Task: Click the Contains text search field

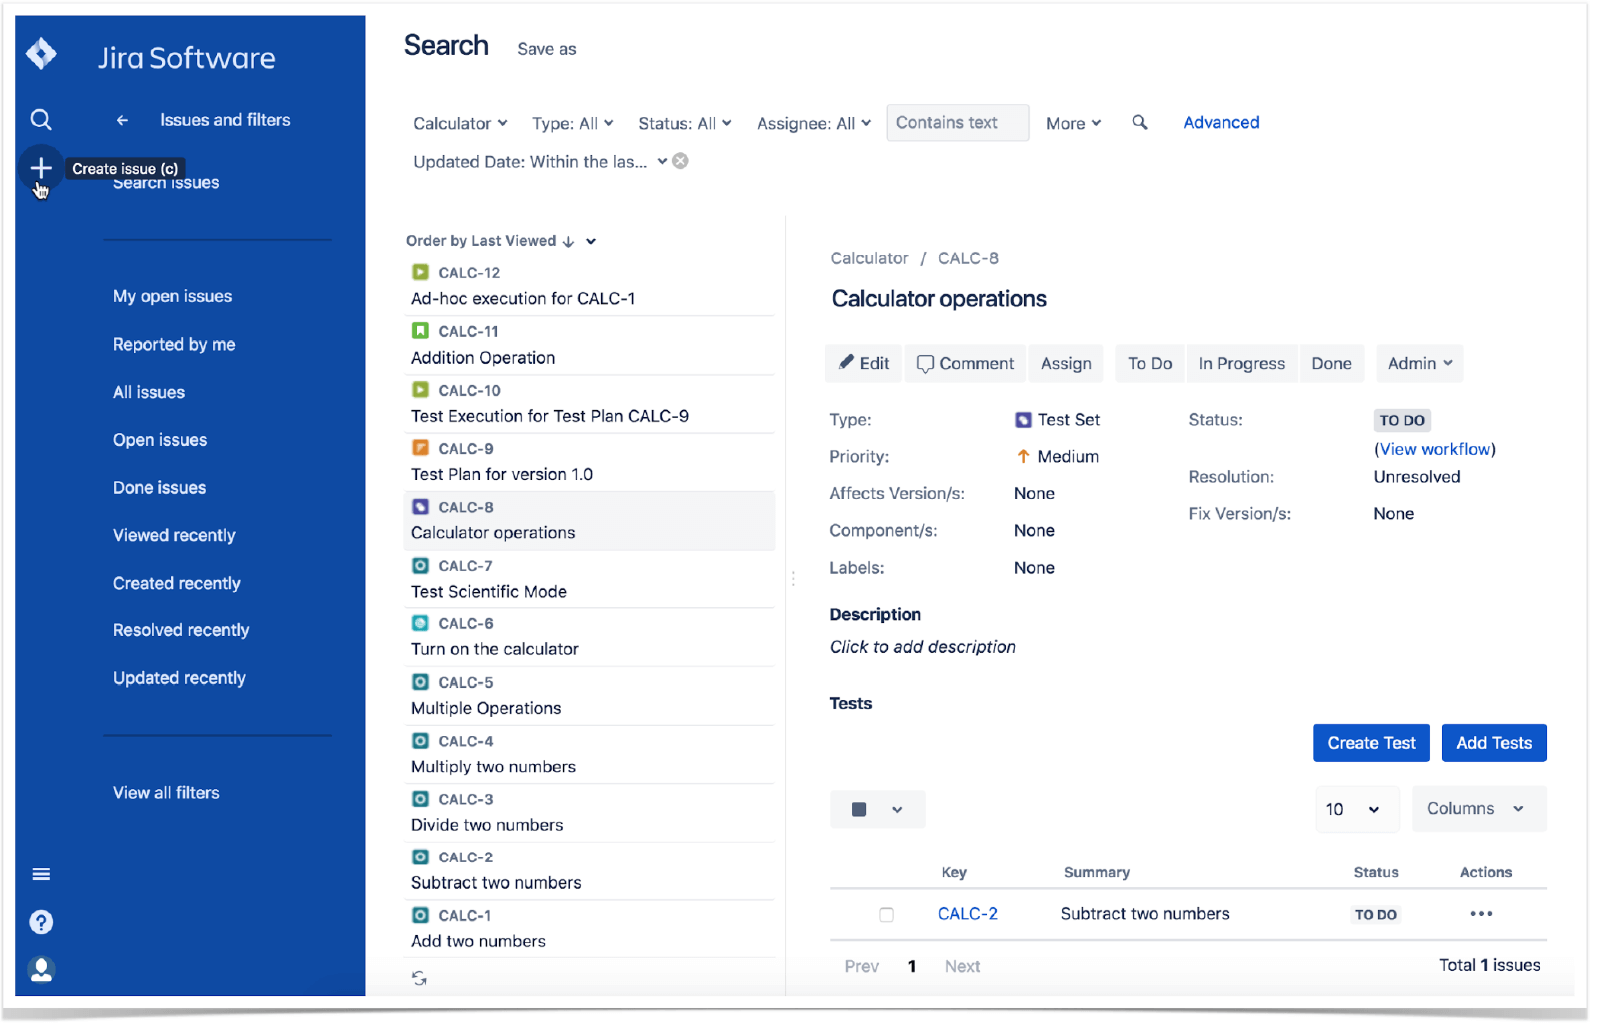Action: click(956, 122)
